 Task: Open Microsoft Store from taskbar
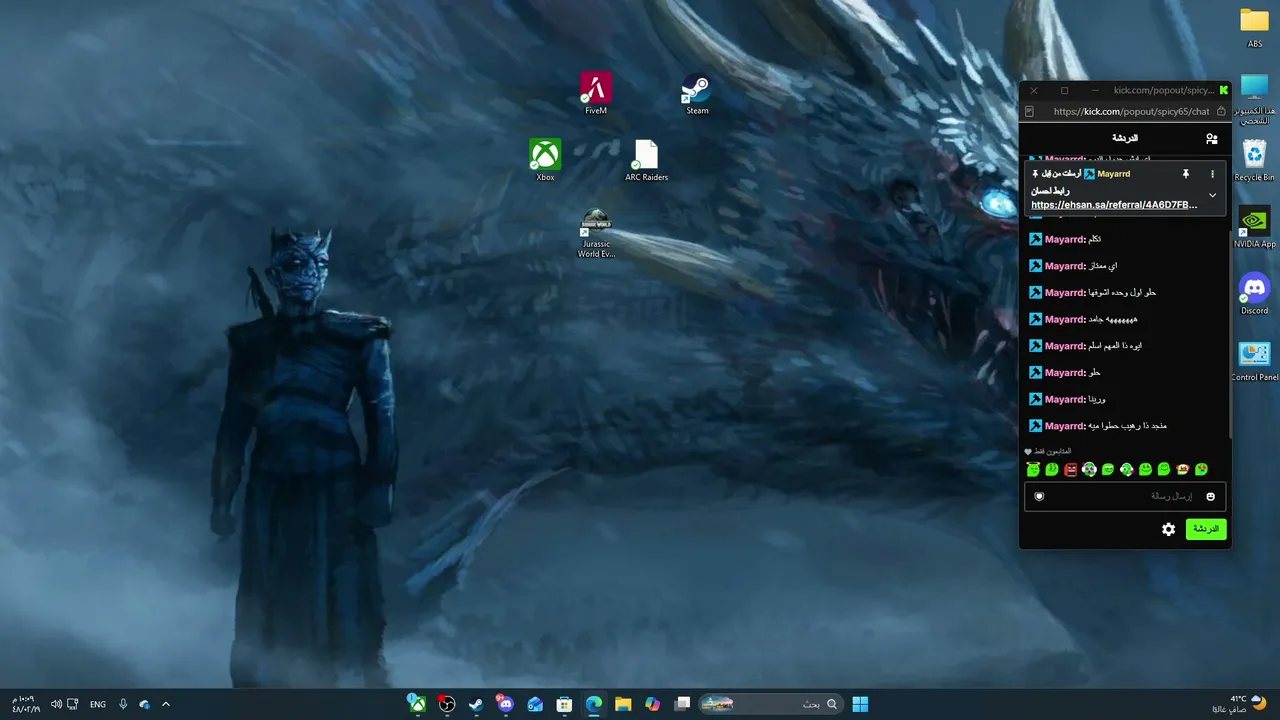565,704
